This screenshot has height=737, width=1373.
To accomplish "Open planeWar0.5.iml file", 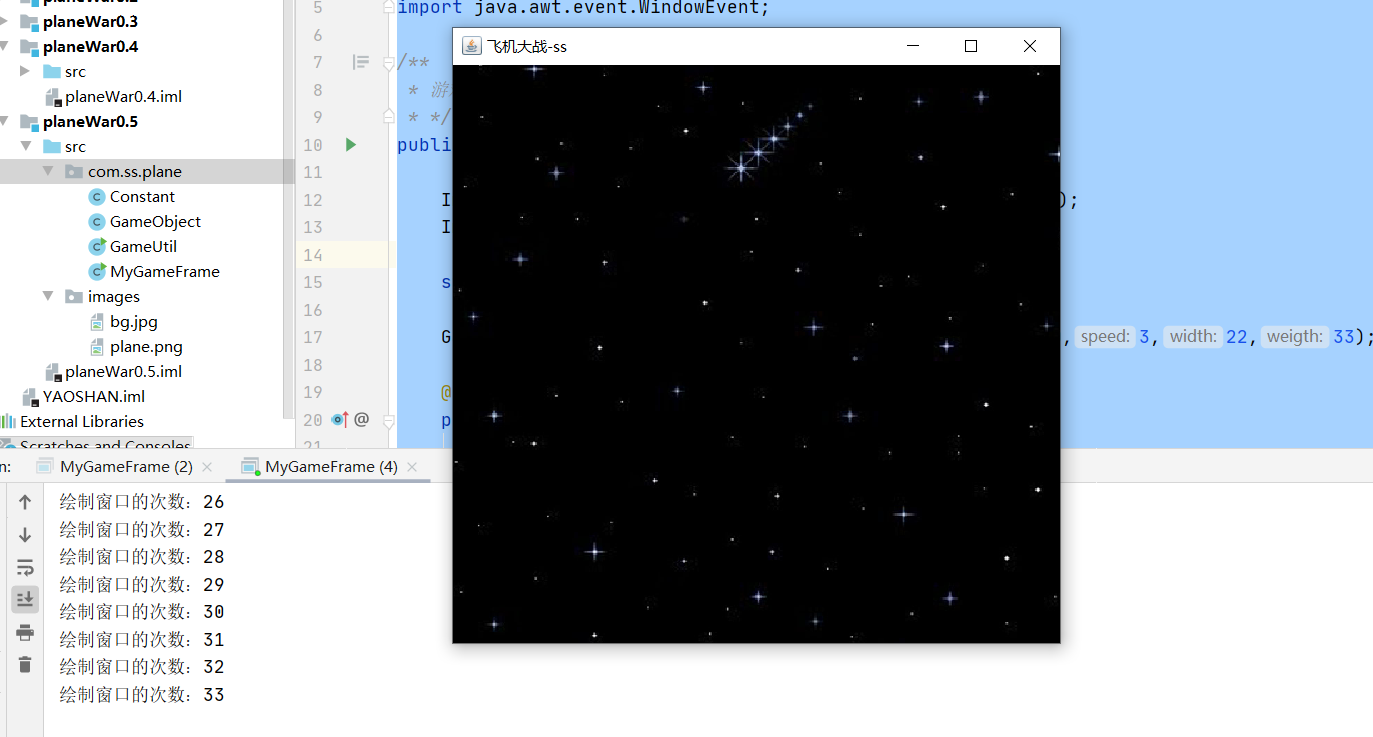I will coord(123,372).
